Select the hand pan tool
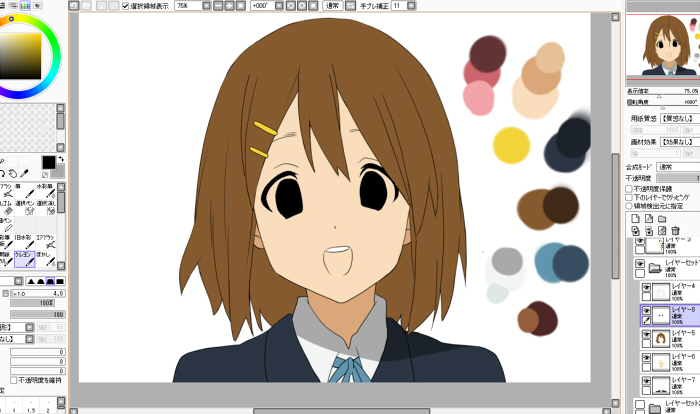 tap(13, 173)
